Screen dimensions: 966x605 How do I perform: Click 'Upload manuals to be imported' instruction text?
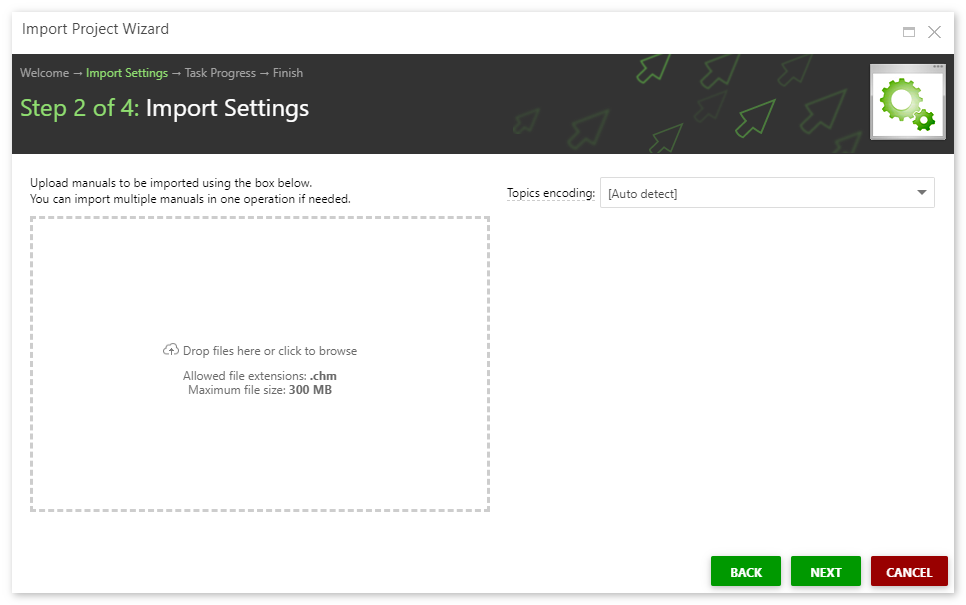click(x=171, y=183)
